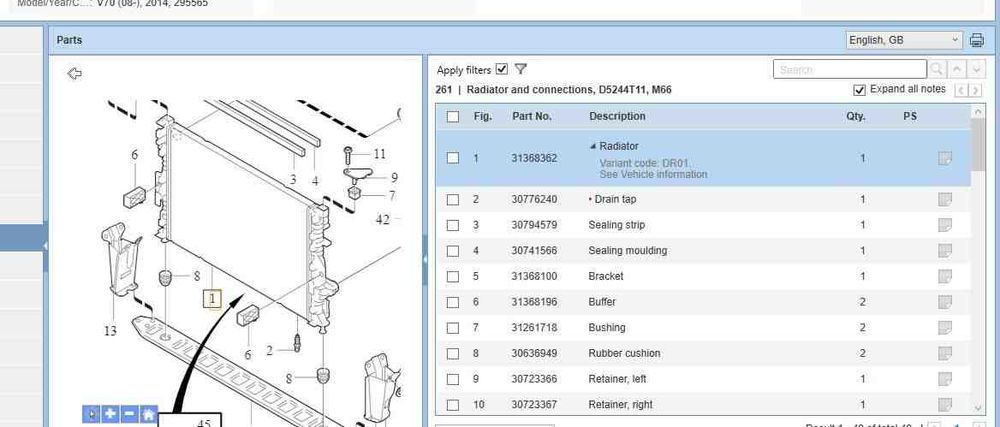
Task: Reset diagram view with home icon
Action: [x=148, y=414]
